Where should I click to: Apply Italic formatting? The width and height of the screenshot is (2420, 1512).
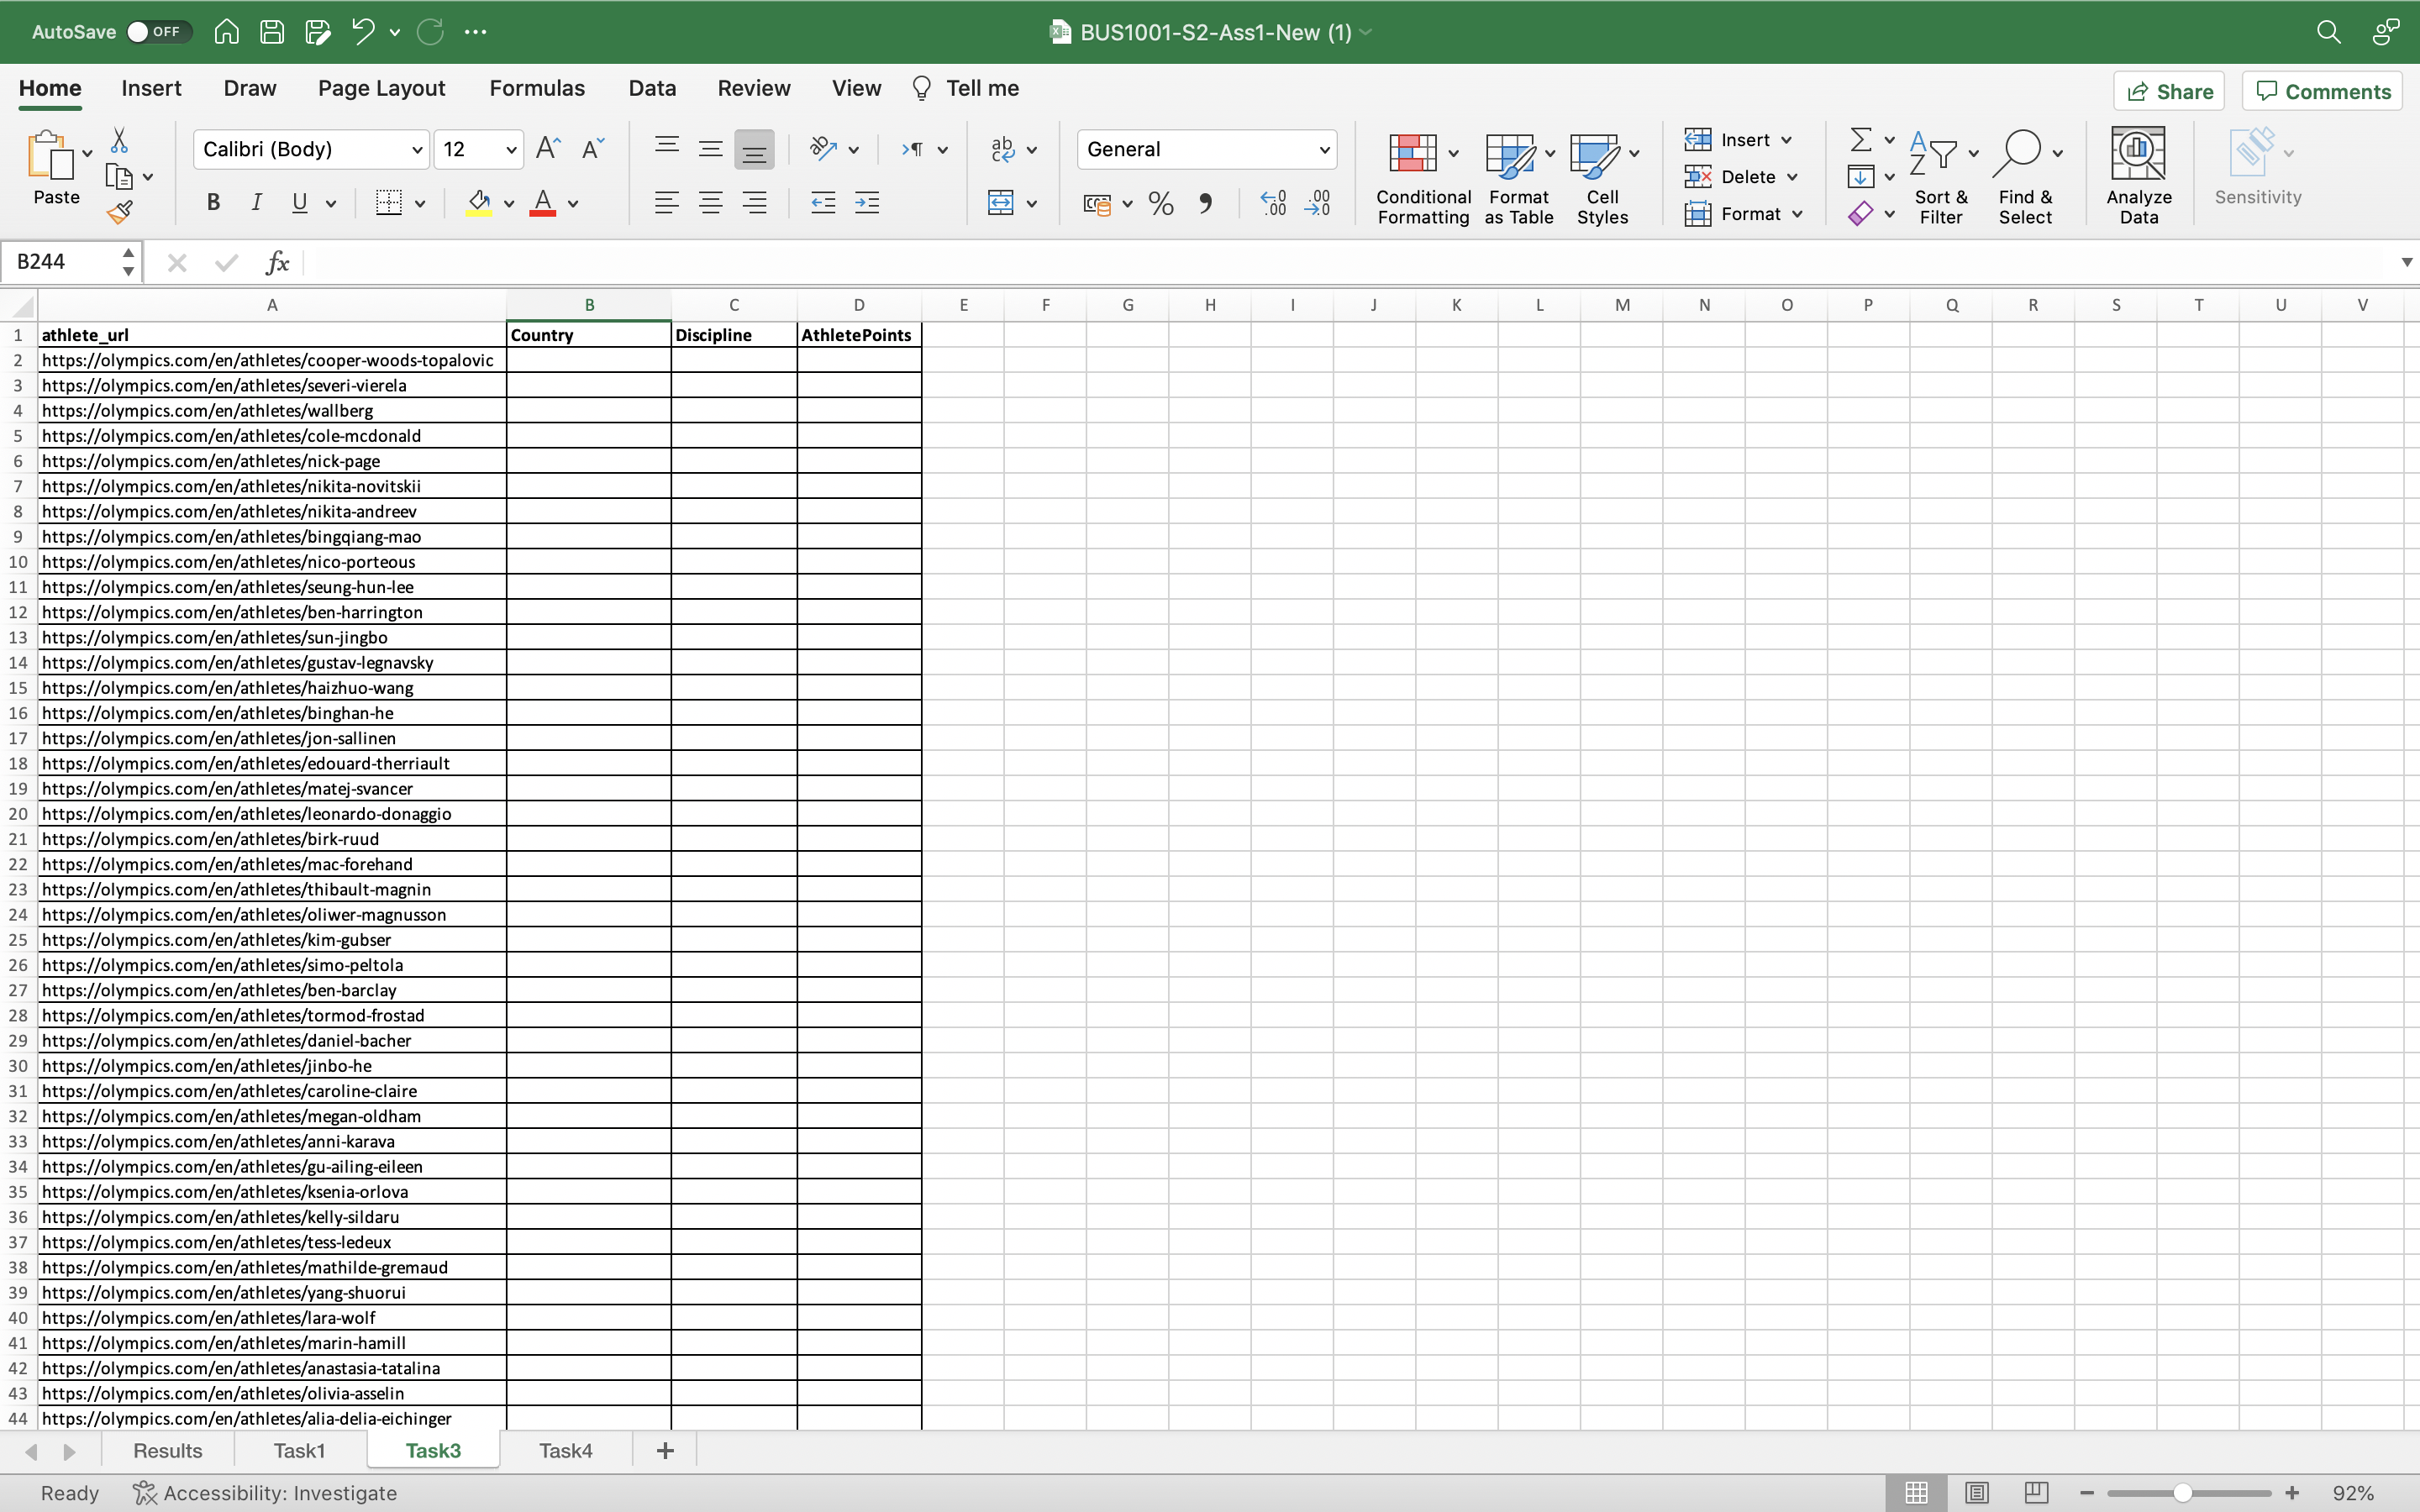(x=256, y=202)
